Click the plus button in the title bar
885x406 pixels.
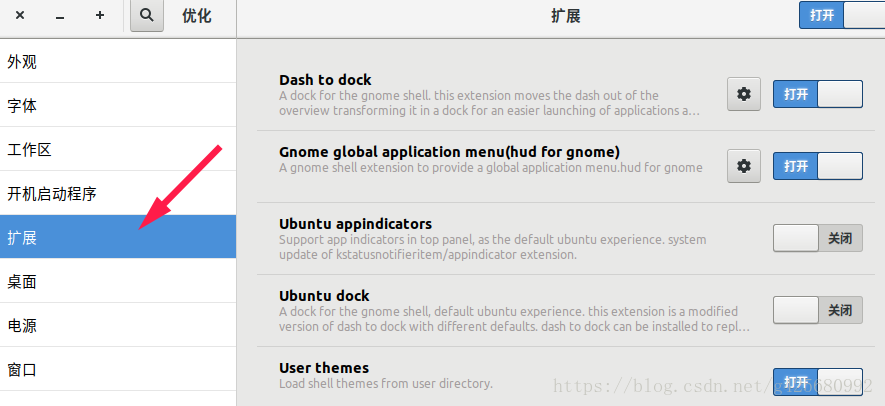(x=100, y=16)
